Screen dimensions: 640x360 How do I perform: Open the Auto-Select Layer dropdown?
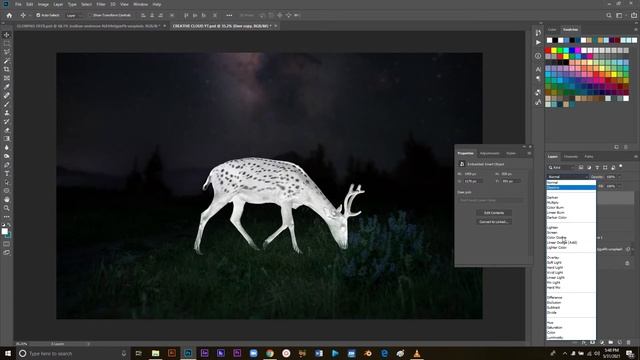click(73, 15)
